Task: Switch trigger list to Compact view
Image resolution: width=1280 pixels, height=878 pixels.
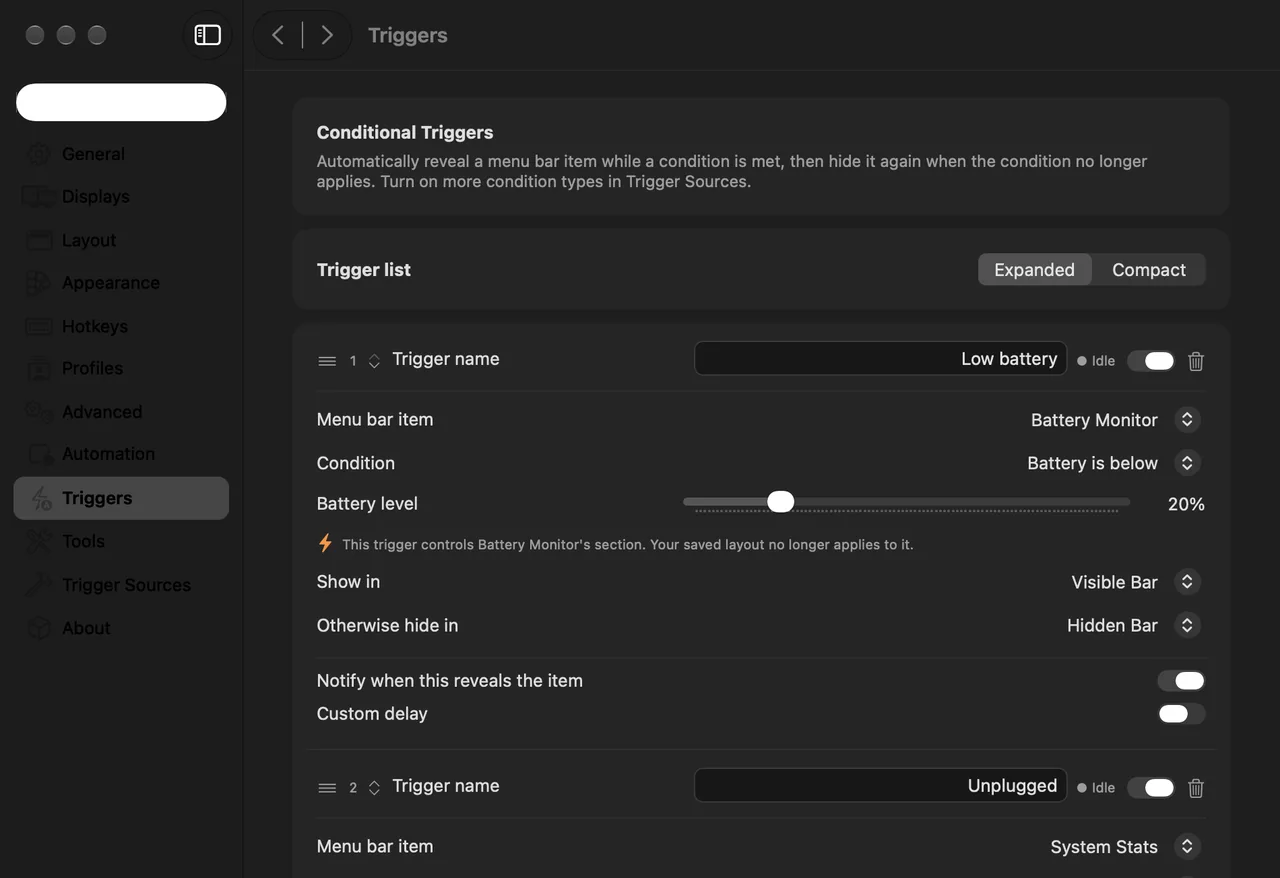Action: click(1148, 270)
